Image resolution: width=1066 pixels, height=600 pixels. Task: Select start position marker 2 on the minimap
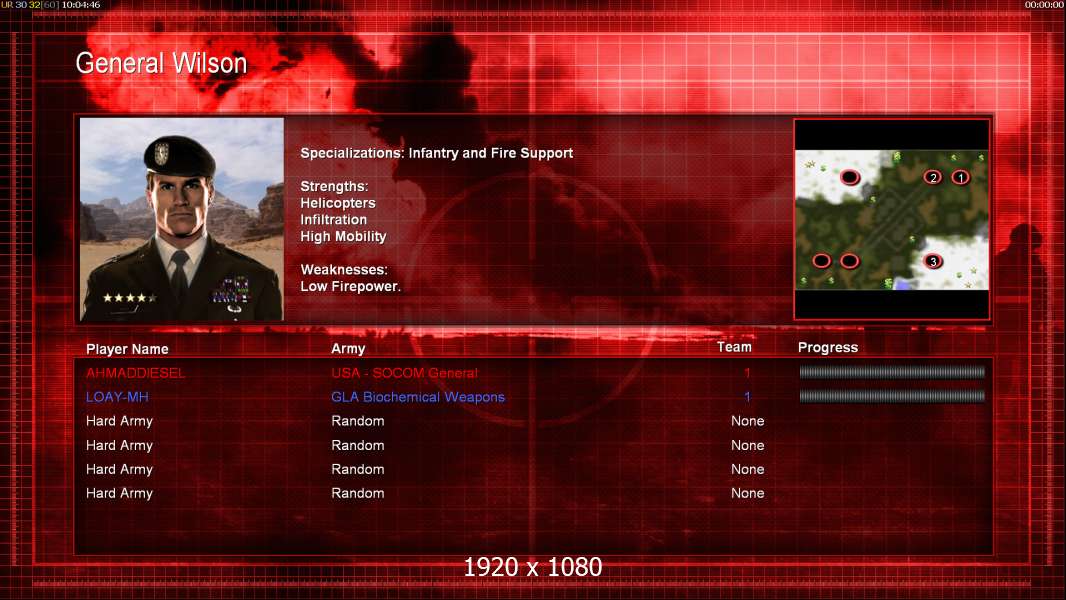tap(933, 177)
